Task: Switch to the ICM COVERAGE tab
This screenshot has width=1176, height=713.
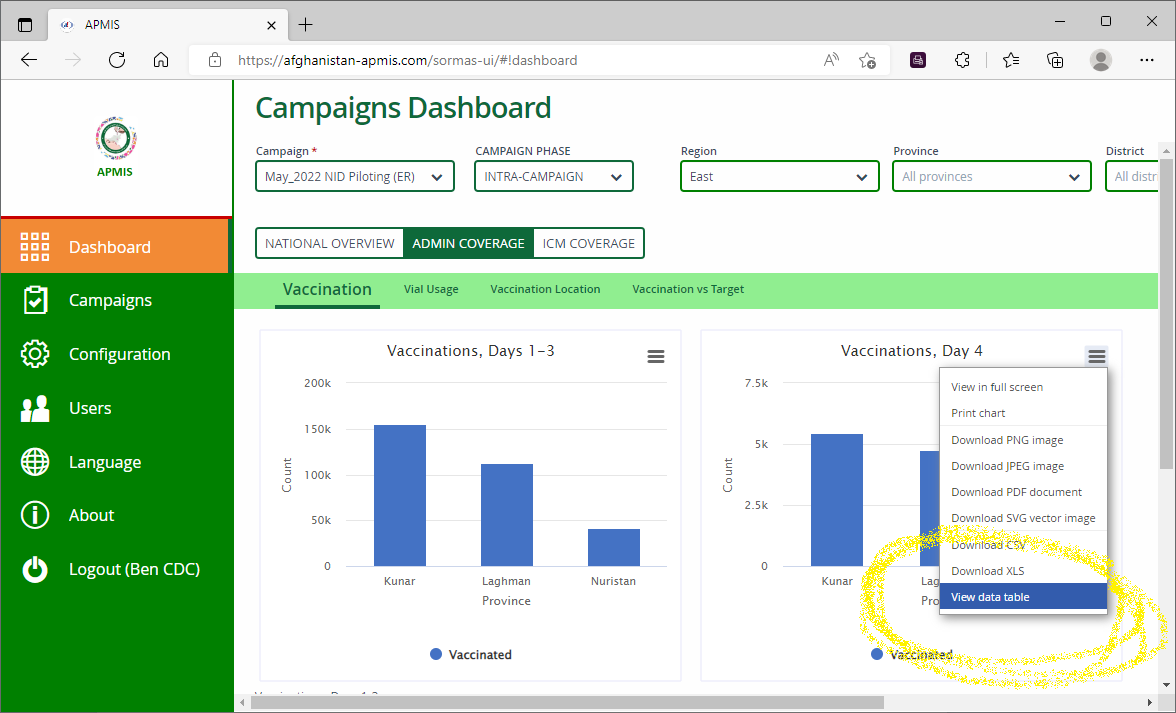Action: pyautogui.click(x=588, y=242)
